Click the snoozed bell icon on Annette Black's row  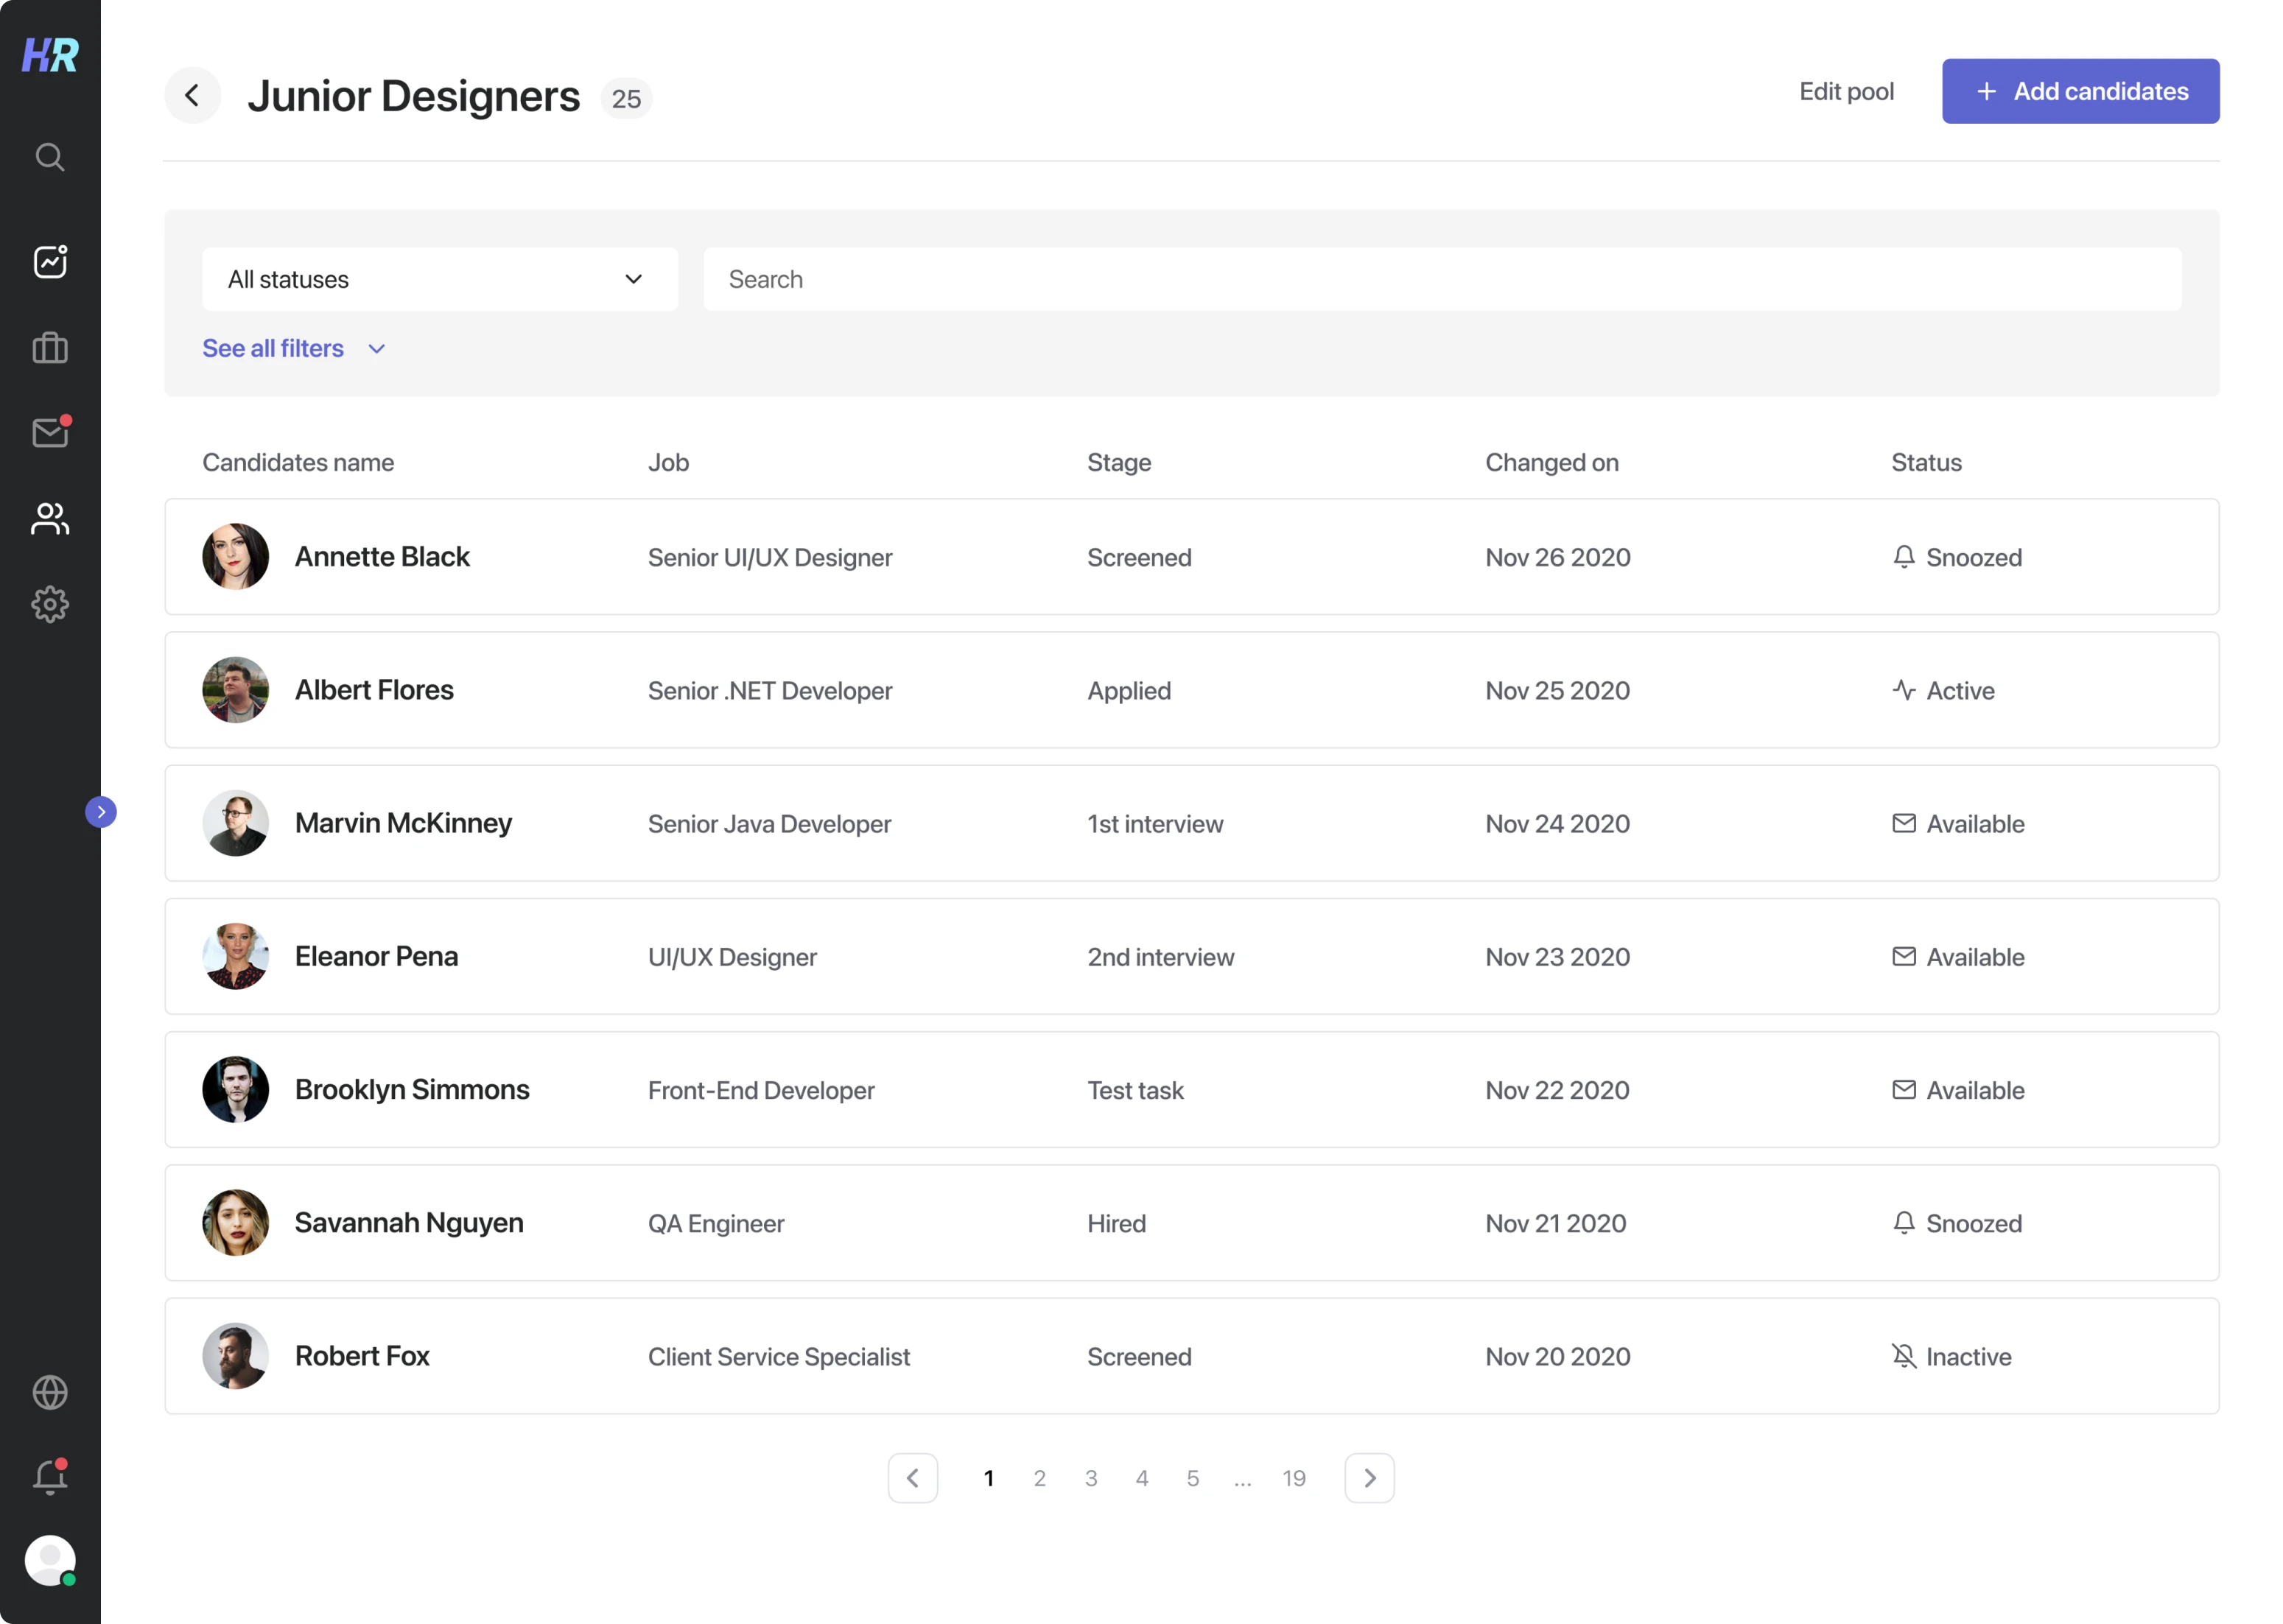[1904, 557]
